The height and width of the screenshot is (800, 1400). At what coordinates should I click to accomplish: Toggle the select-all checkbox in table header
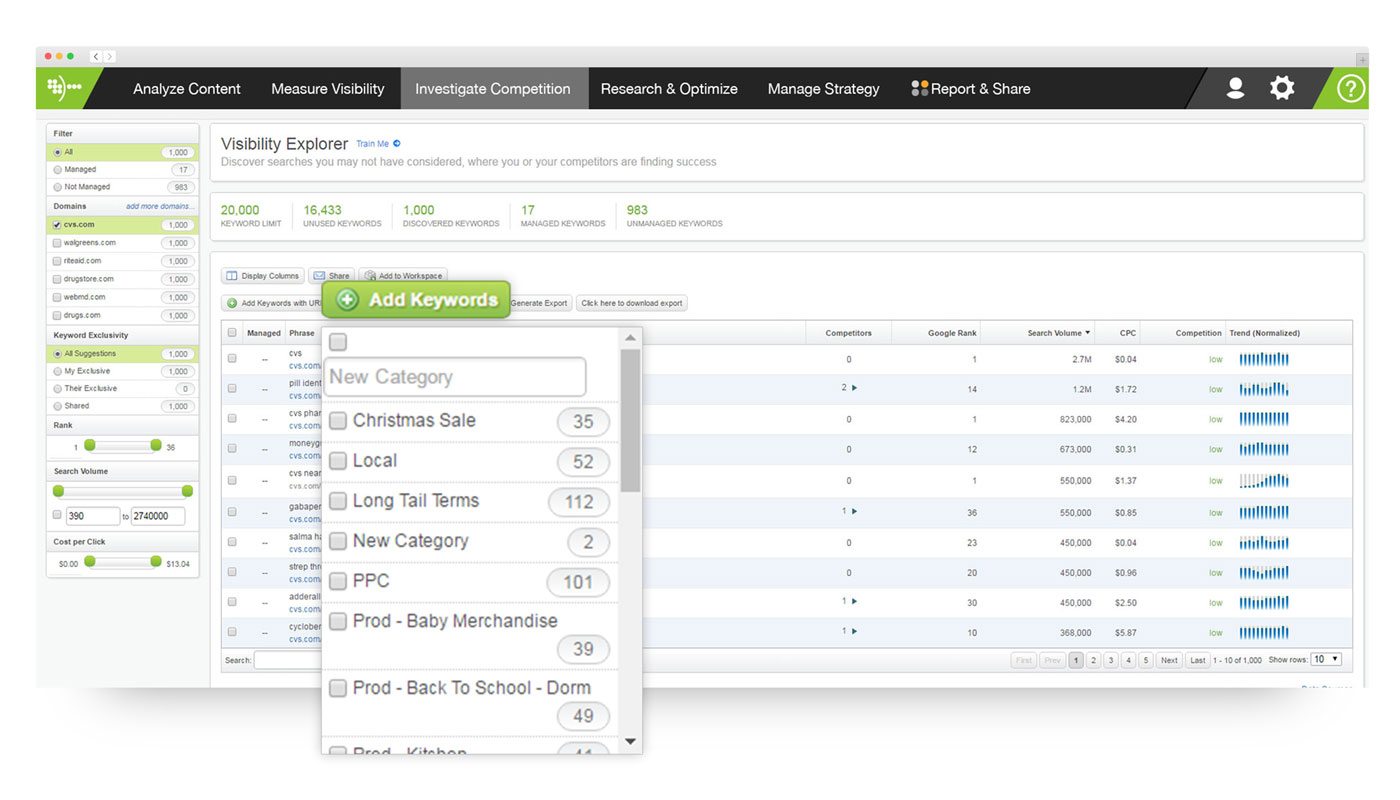pyautogui.click(x=232, y=333)
